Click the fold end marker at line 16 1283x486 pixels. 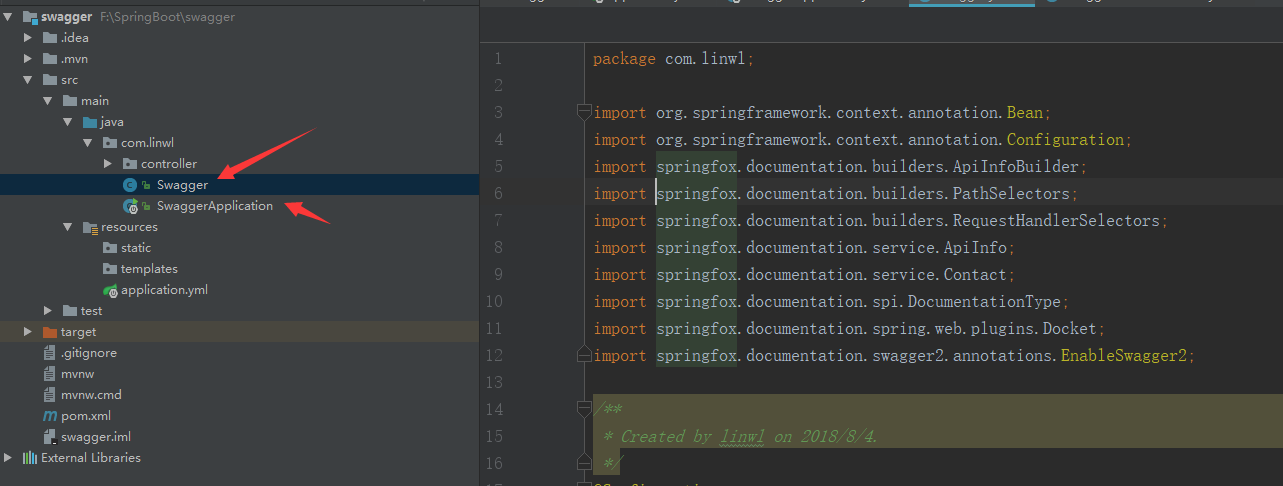click(585, 463)
